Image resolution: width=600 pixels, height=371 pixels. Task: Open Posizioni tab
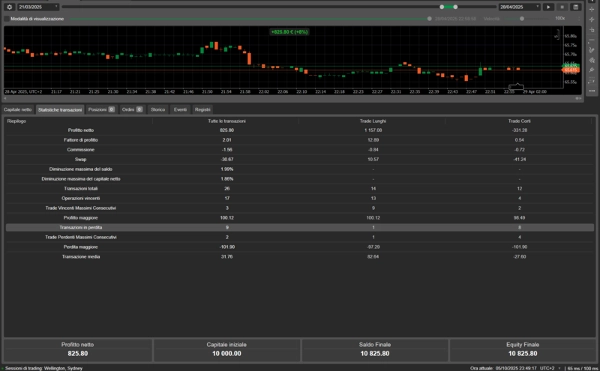pos(101,109)
